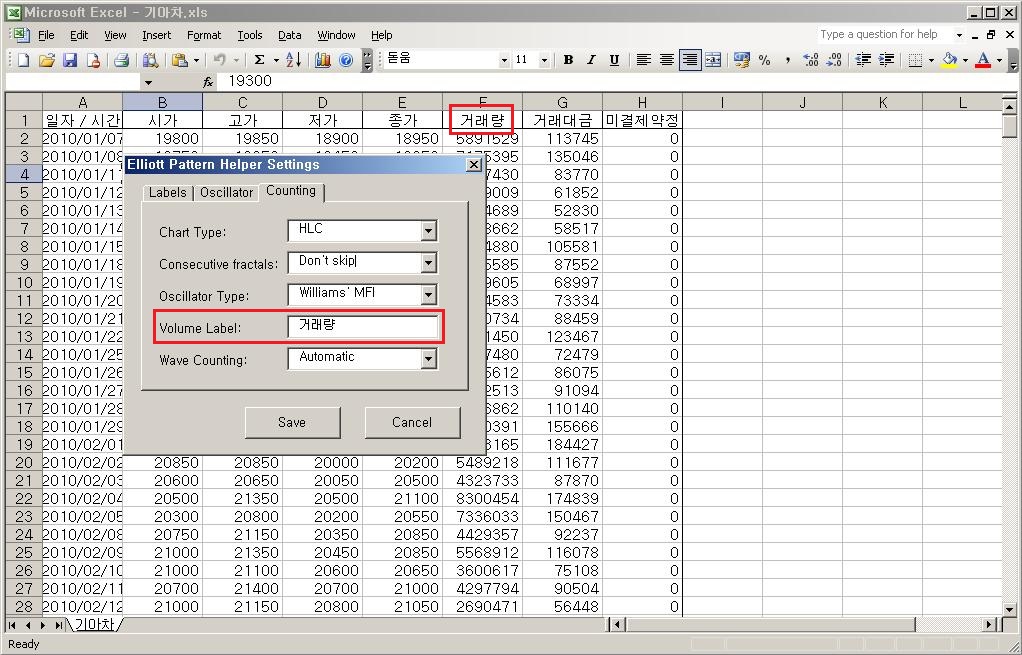1022x655 pixels.
Task: Toggle italic formatting
Action: coord(590,60)
